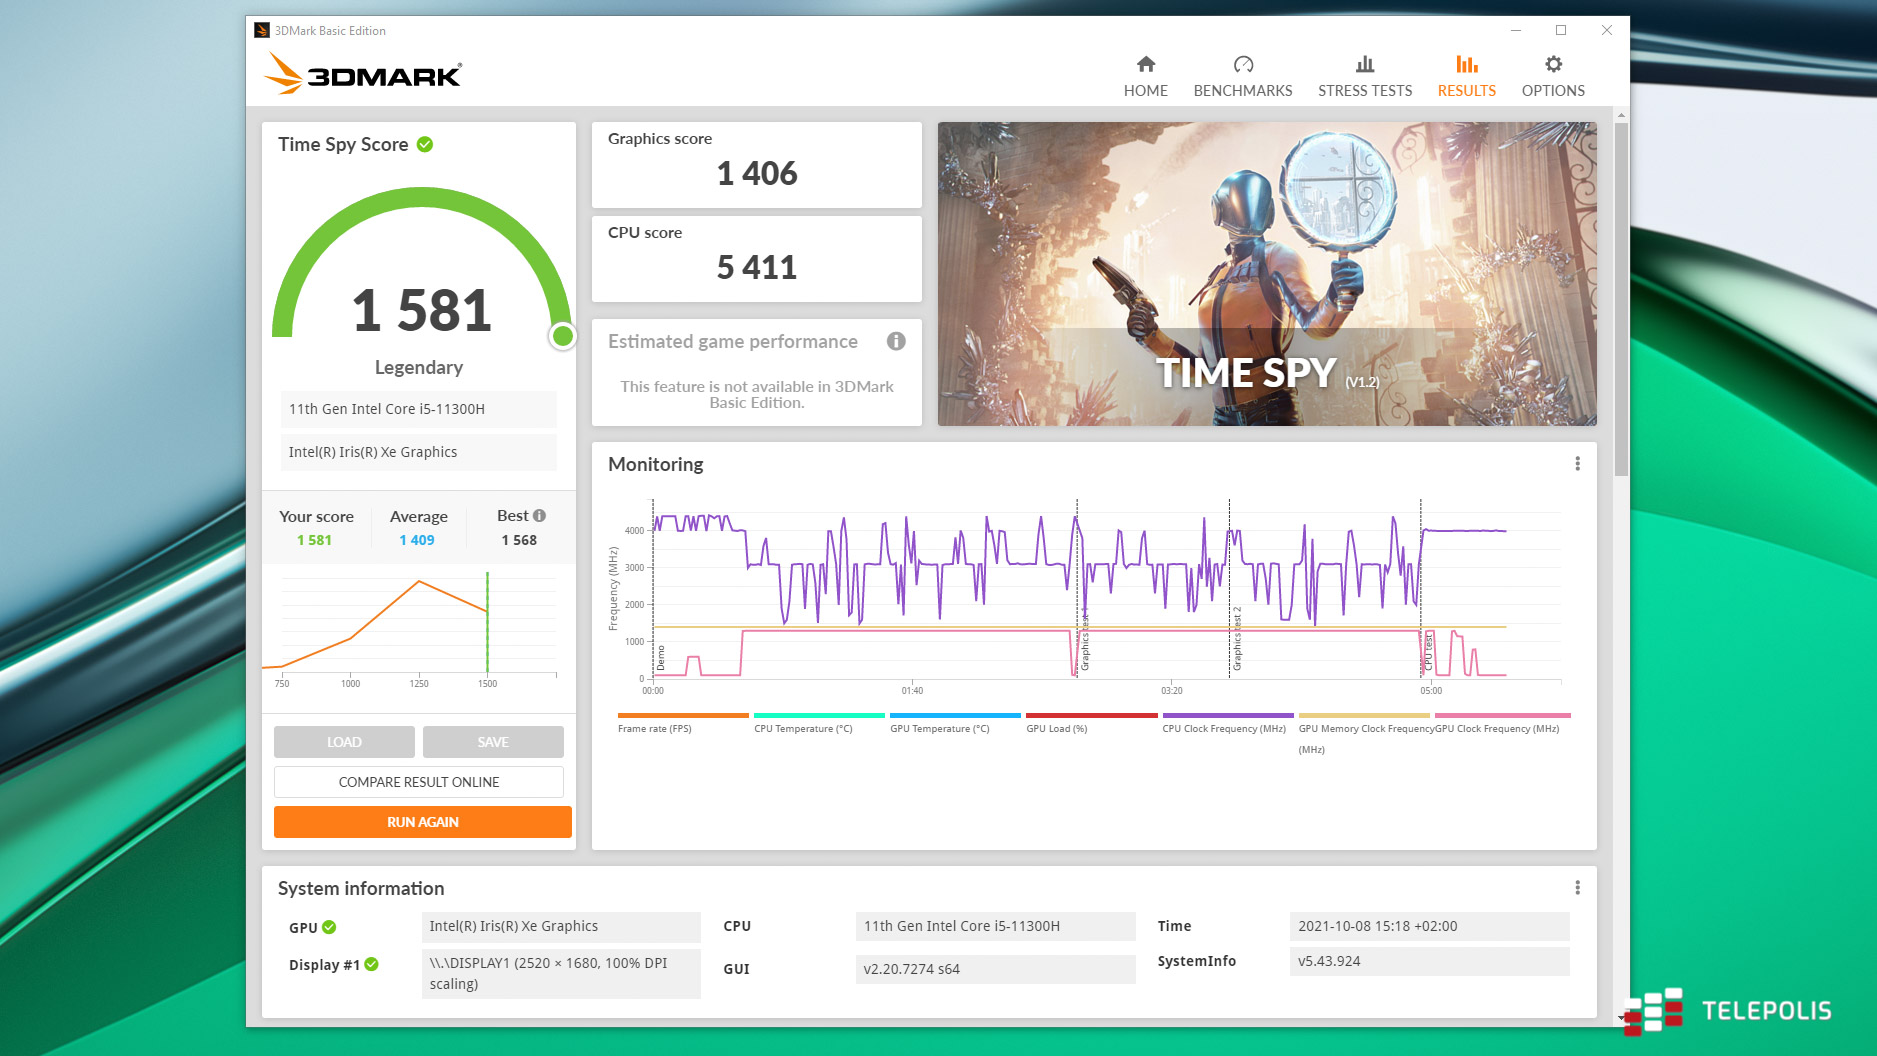Click the vertical scrollbar on the right
Image resolution: width=1877 pixels, height=1056 pixels.
click(x=1621, y=300)
